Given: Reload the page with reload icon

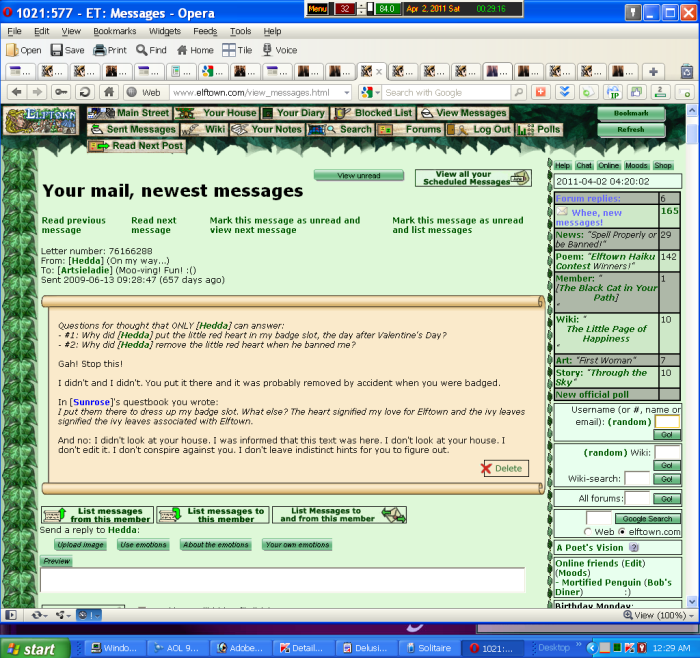Looking at the screenshot, I should pos(84,92).
